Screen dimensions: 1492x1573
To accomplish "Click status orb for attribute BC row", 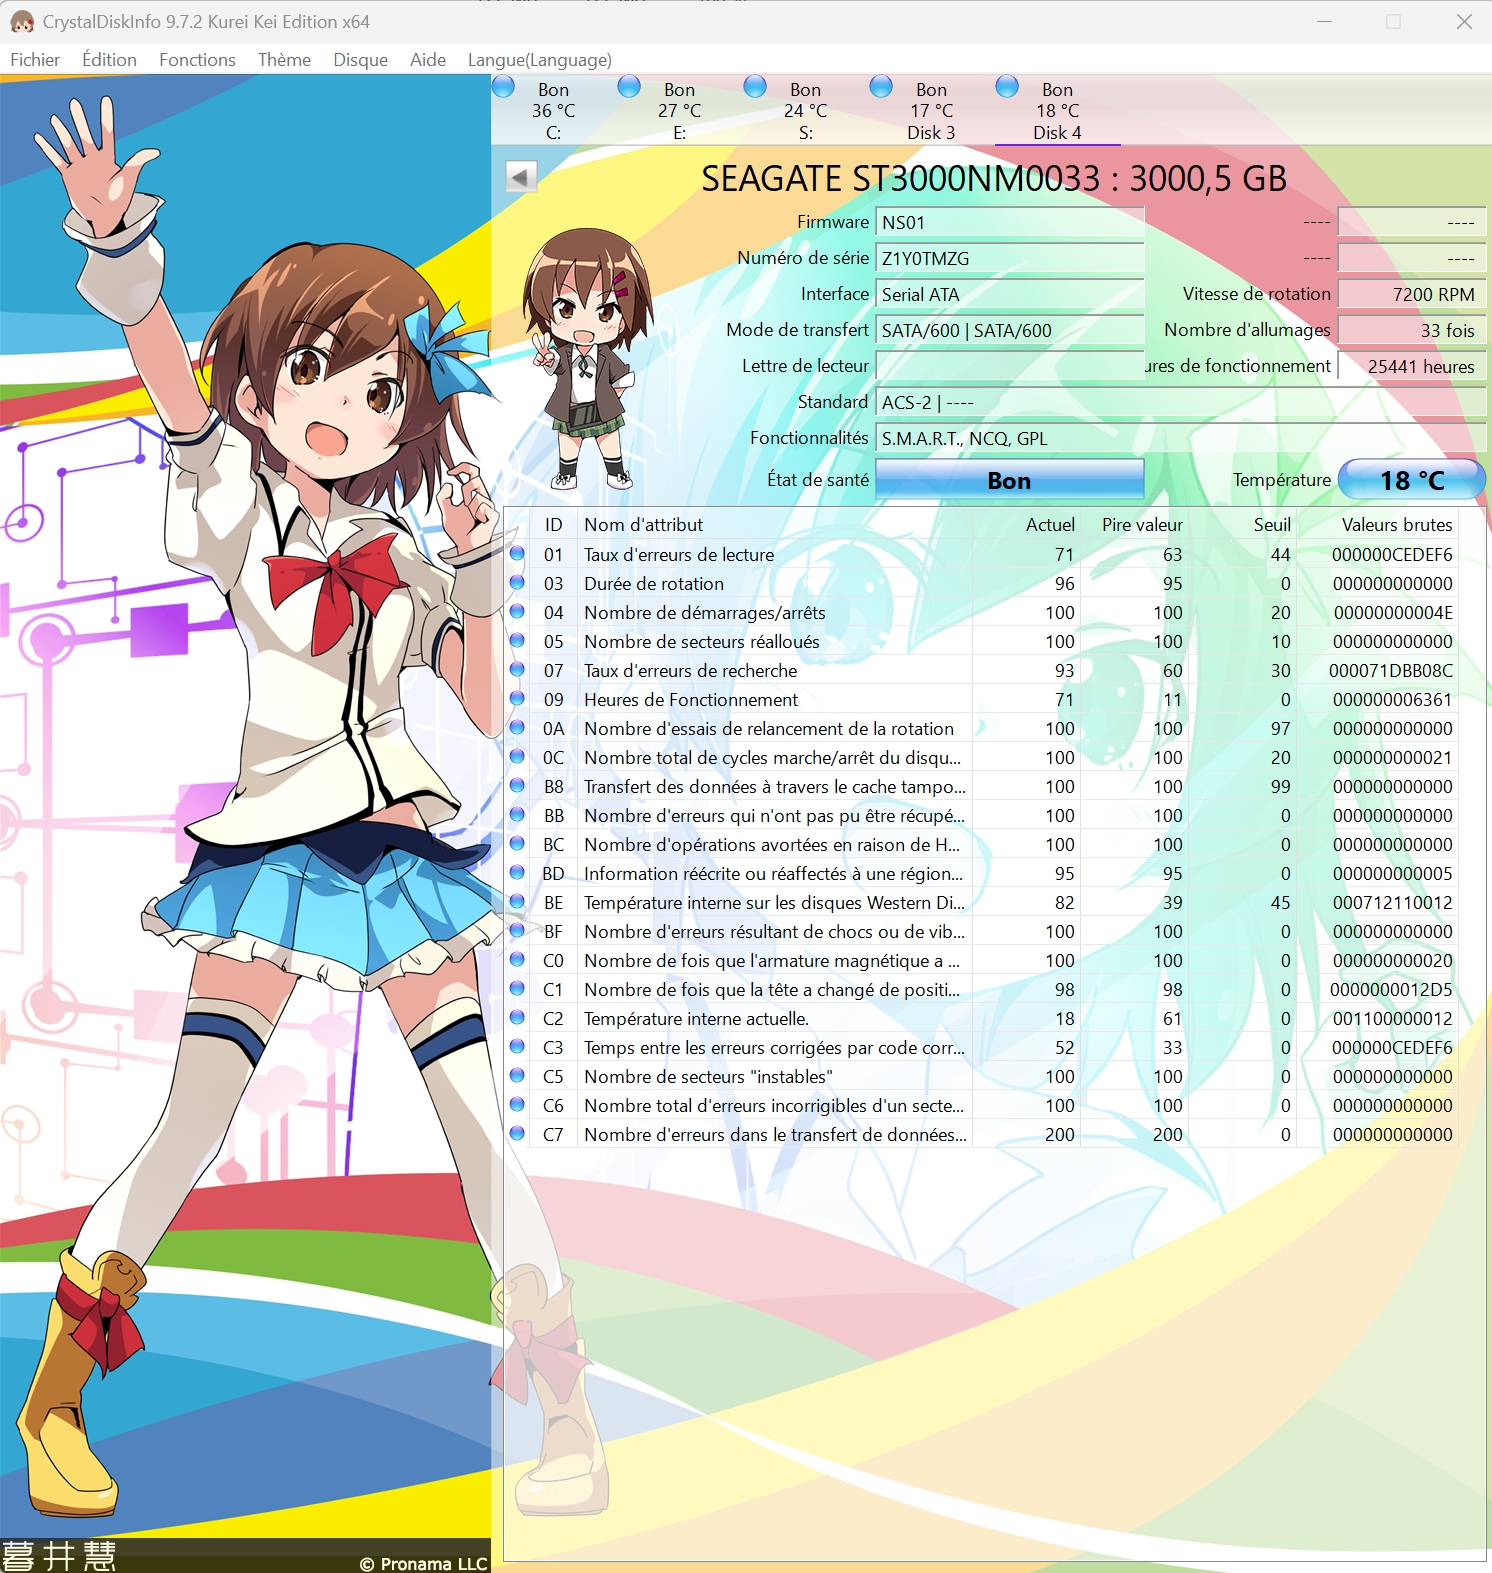I will coord(517,843).
